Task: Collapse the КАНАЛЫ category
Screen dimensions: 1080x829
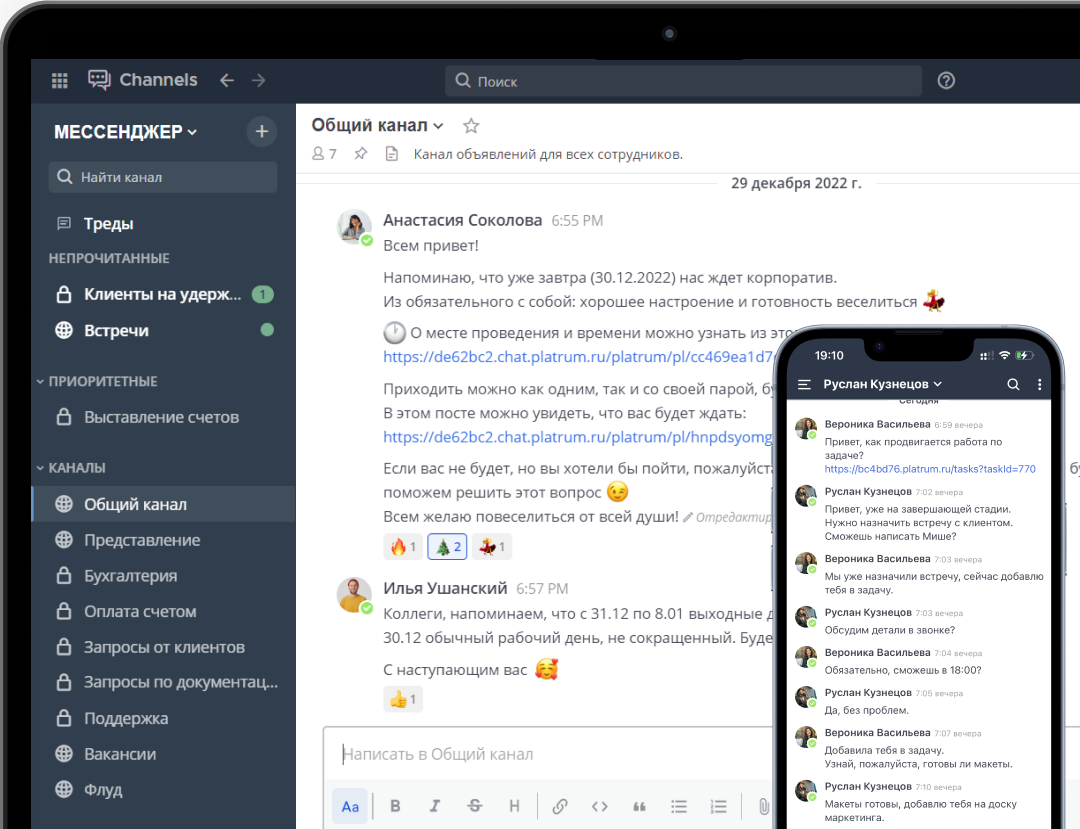Action: [72, 468]
